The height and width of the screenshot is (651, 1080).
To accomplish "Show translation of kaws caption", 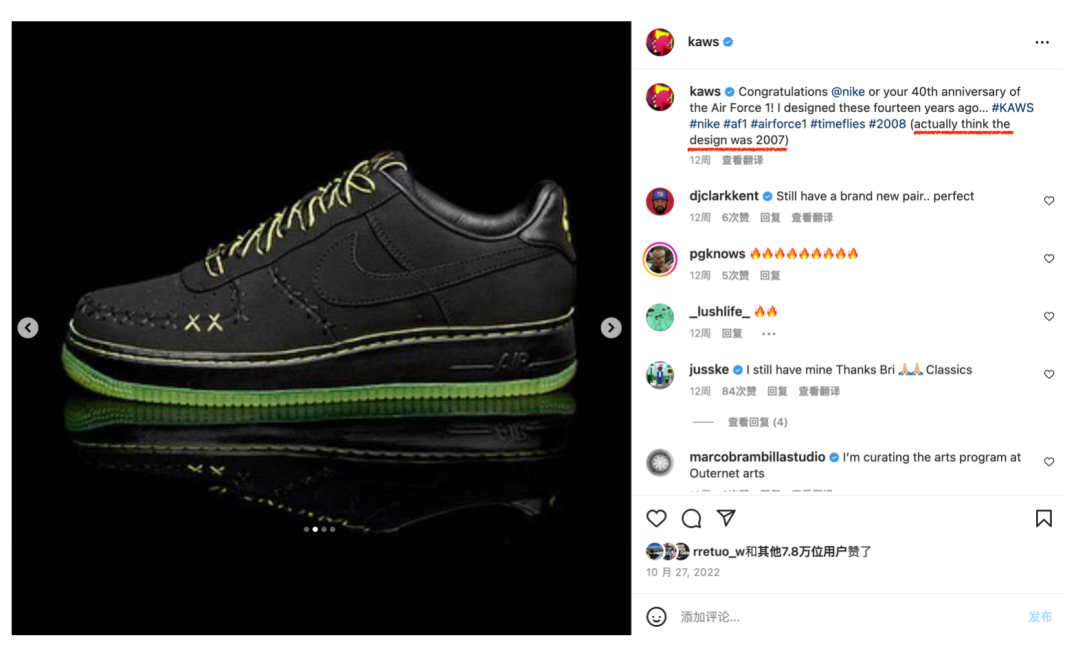I will (x=742, y=160).
